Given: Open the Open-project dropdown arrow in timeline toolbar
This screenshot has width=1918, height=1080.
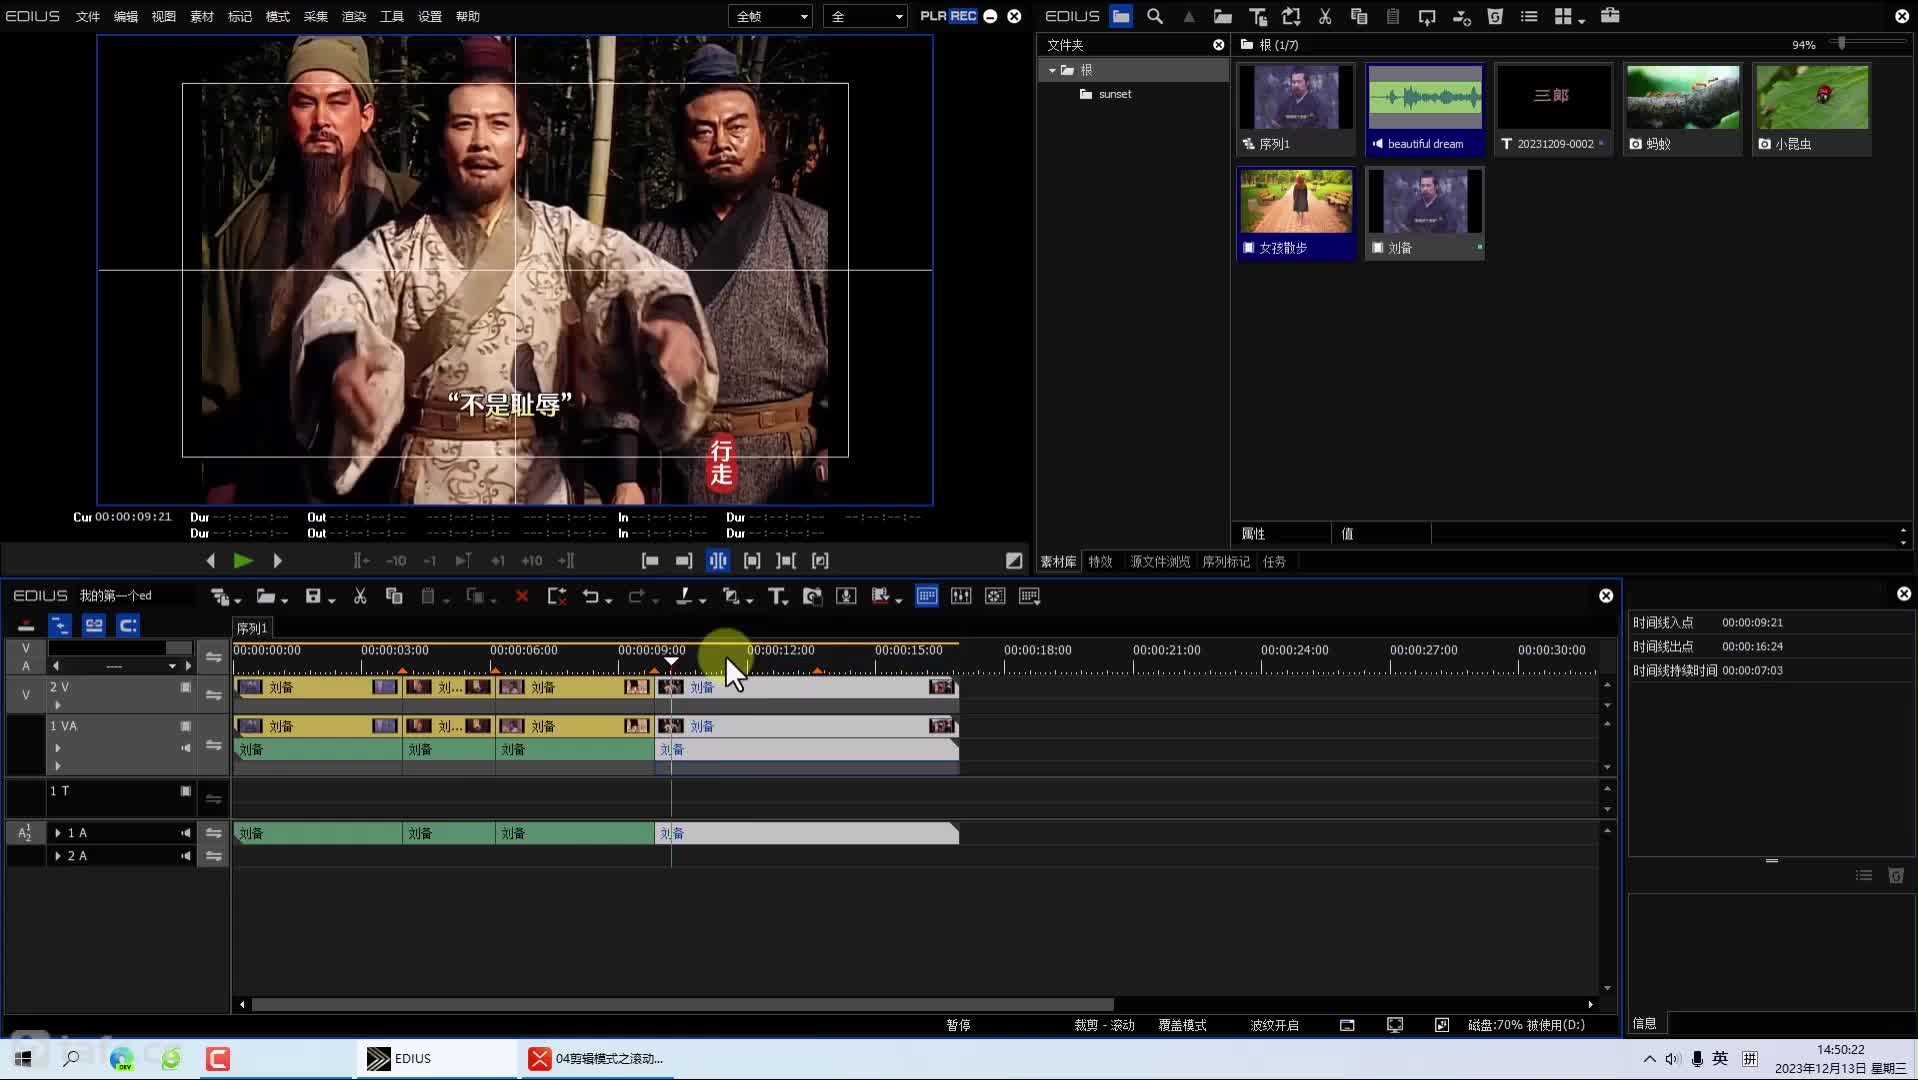Looking at the screenshot, I should point(285,600).
